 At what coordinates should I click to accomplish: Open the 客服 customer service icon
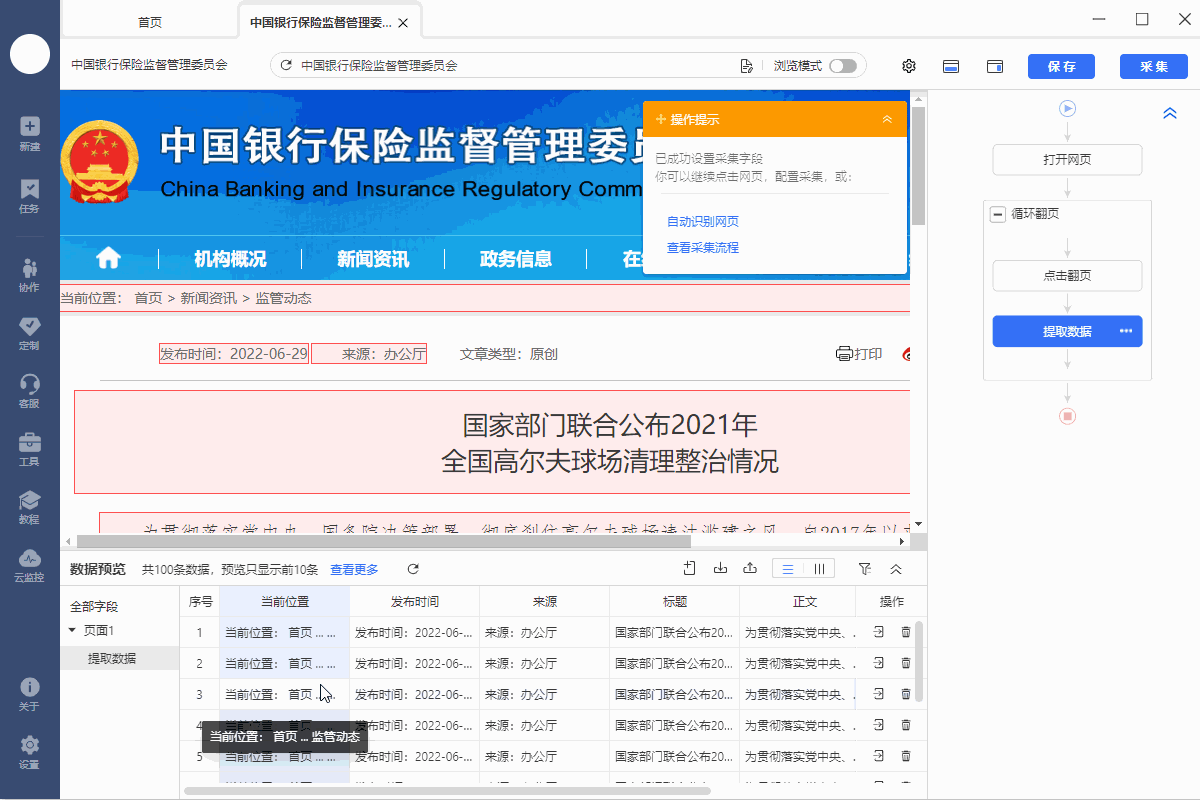coord(30,390)
